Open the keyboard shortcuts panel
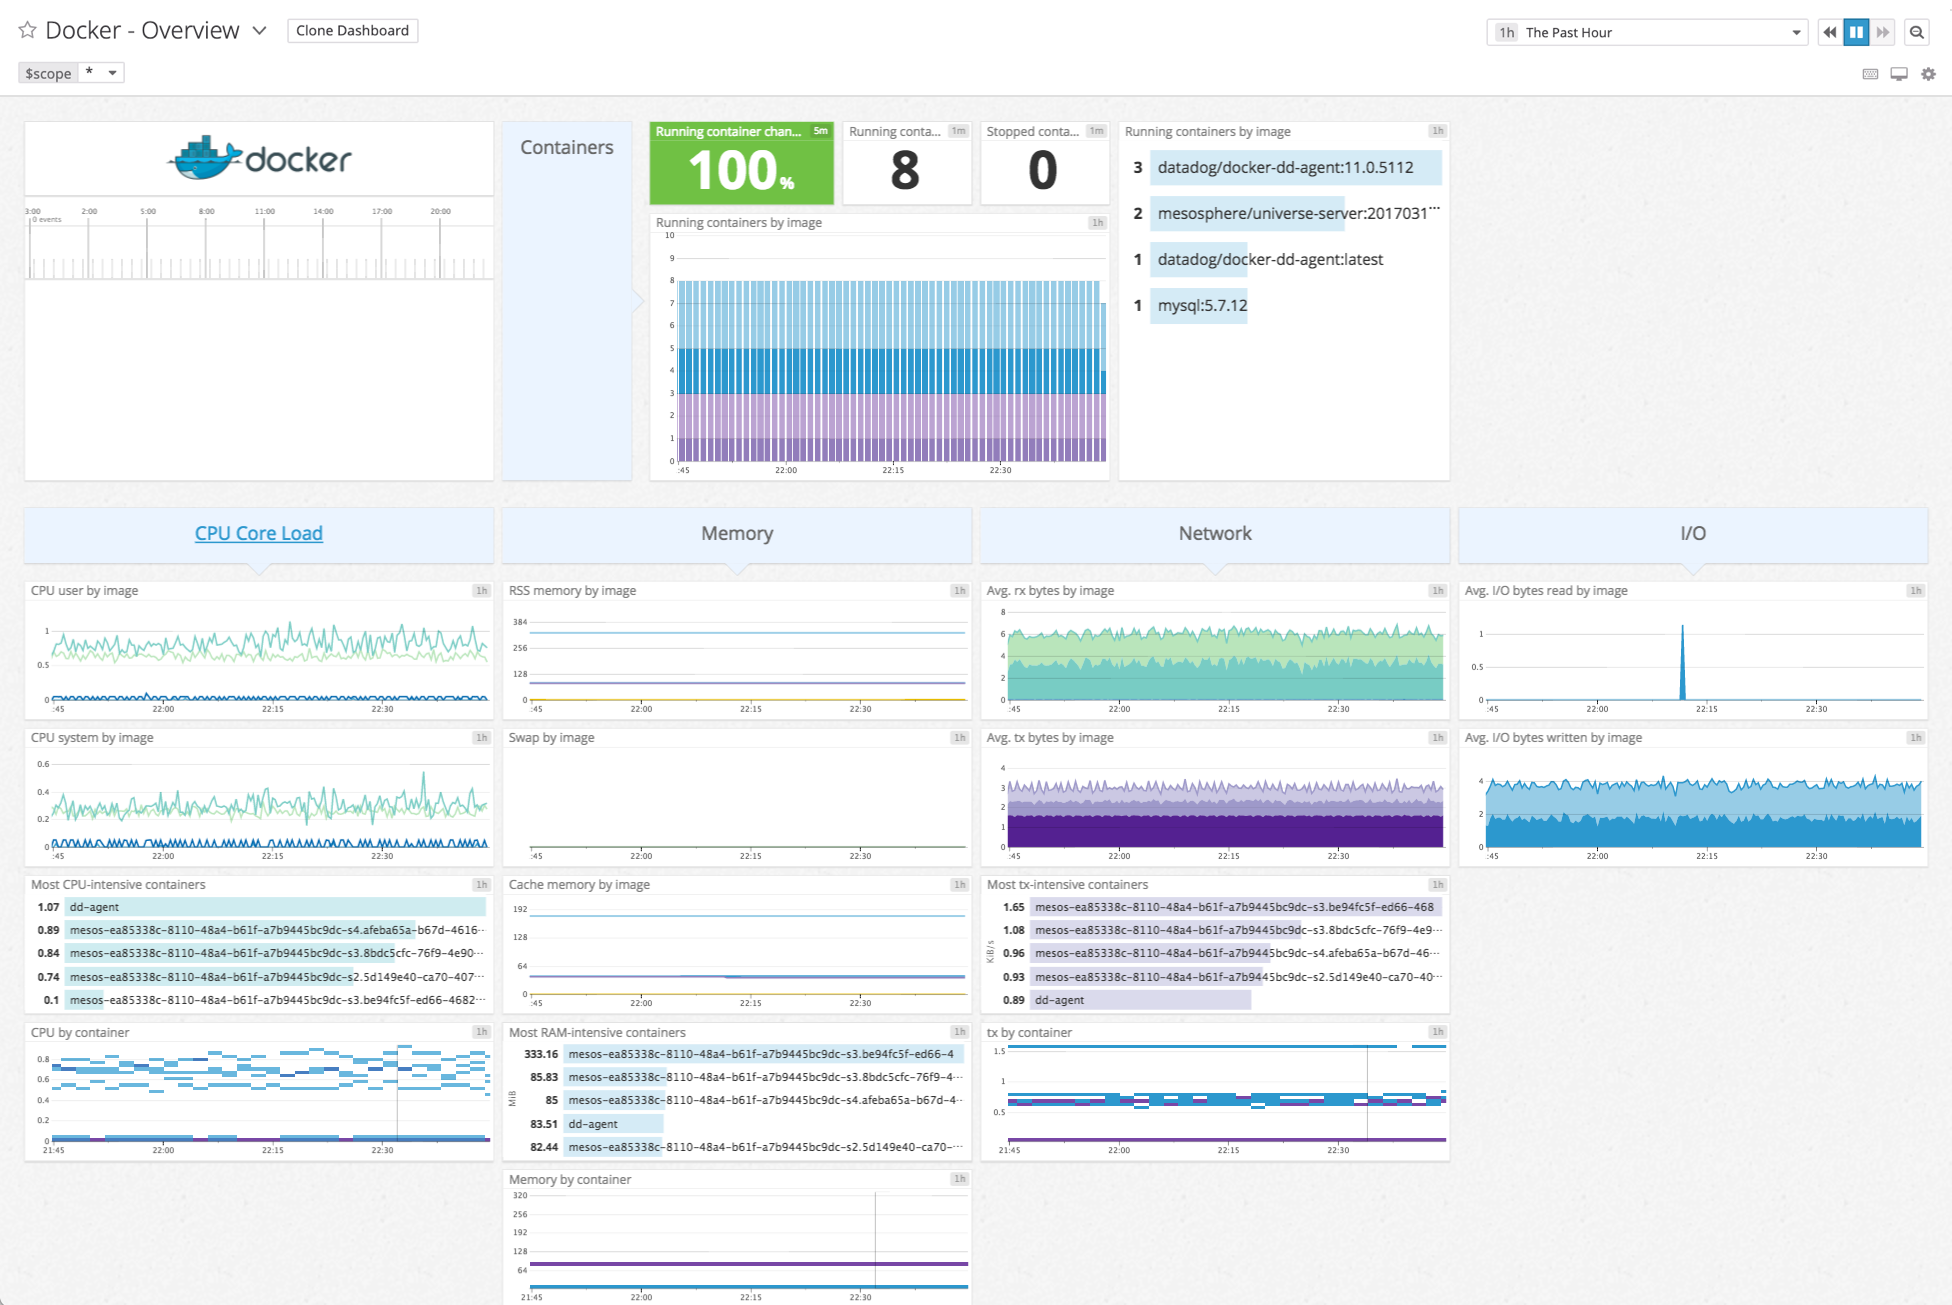 click(1871, 73)
